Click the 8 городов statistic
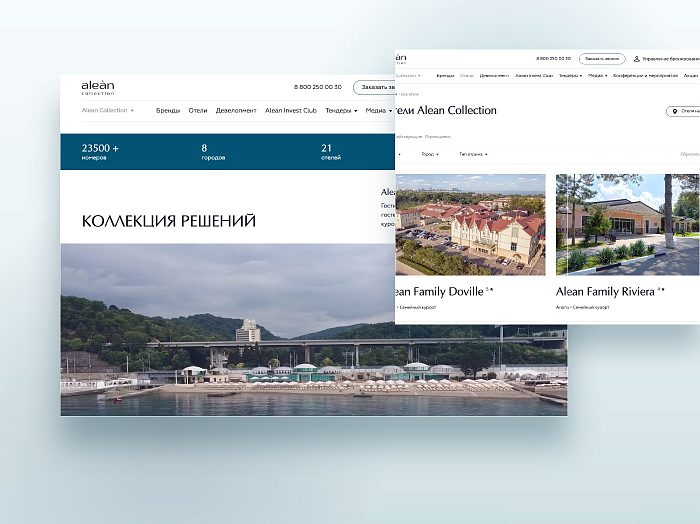This screenshot has width=700, height=524. (x=213, y=152)
